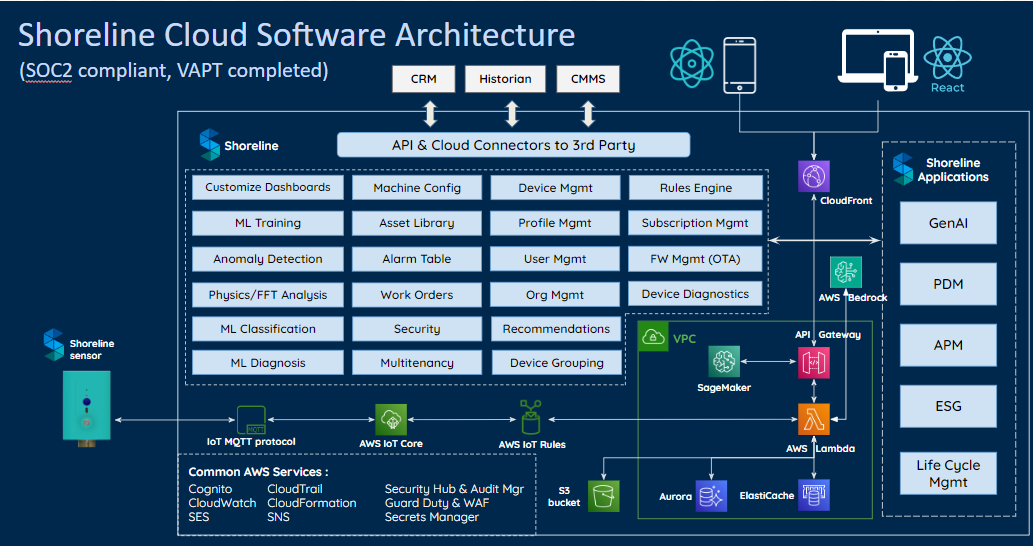The width and height of the screenshot is (1033, 546).
Task: Click the Security module
Action: 417,329
